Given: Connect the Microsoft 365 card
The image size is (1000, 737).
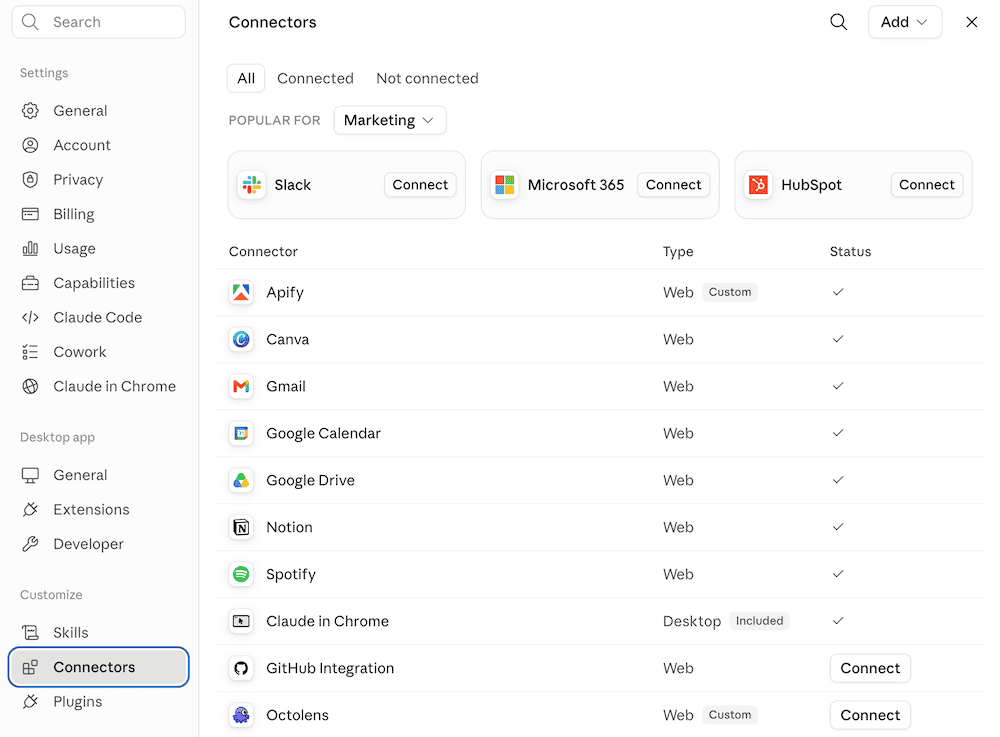Looking at the screenshot, I should [x=673, y=185].
